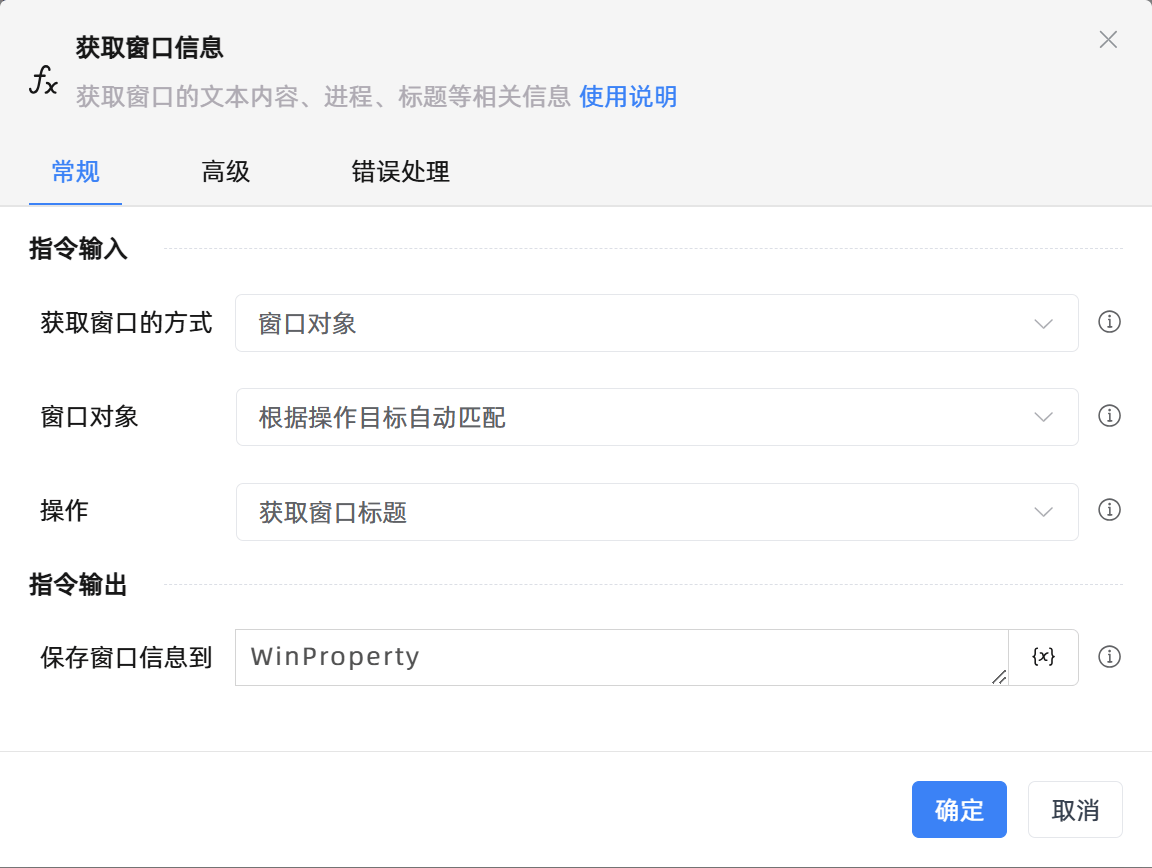This screenshot has width=1152, height=868.
Task: Switch to the 错误处理 tab
Action: pos(400,172)
